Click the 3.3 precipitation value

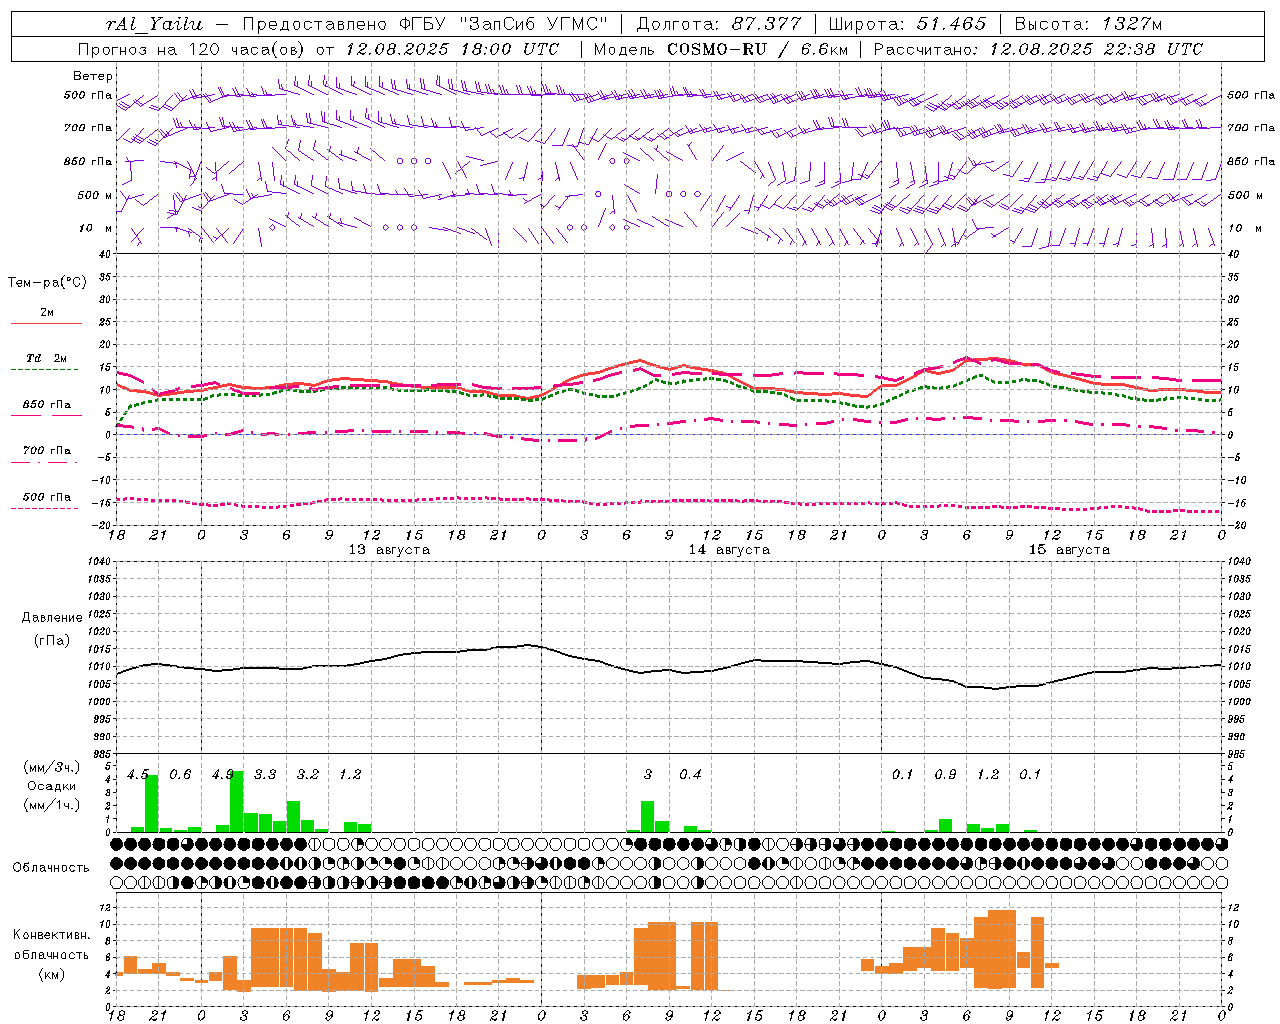coord(265,775)
